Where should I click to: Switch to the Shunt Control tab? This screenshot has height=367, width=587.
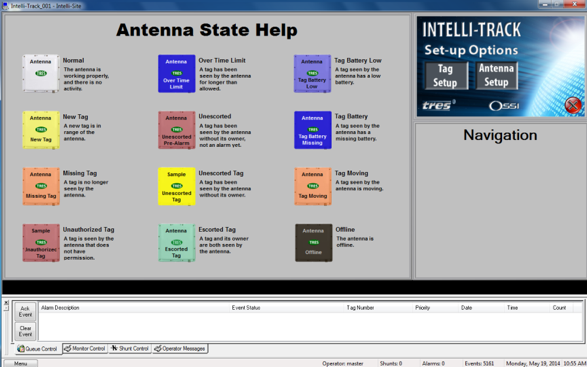tap(130, 348)
